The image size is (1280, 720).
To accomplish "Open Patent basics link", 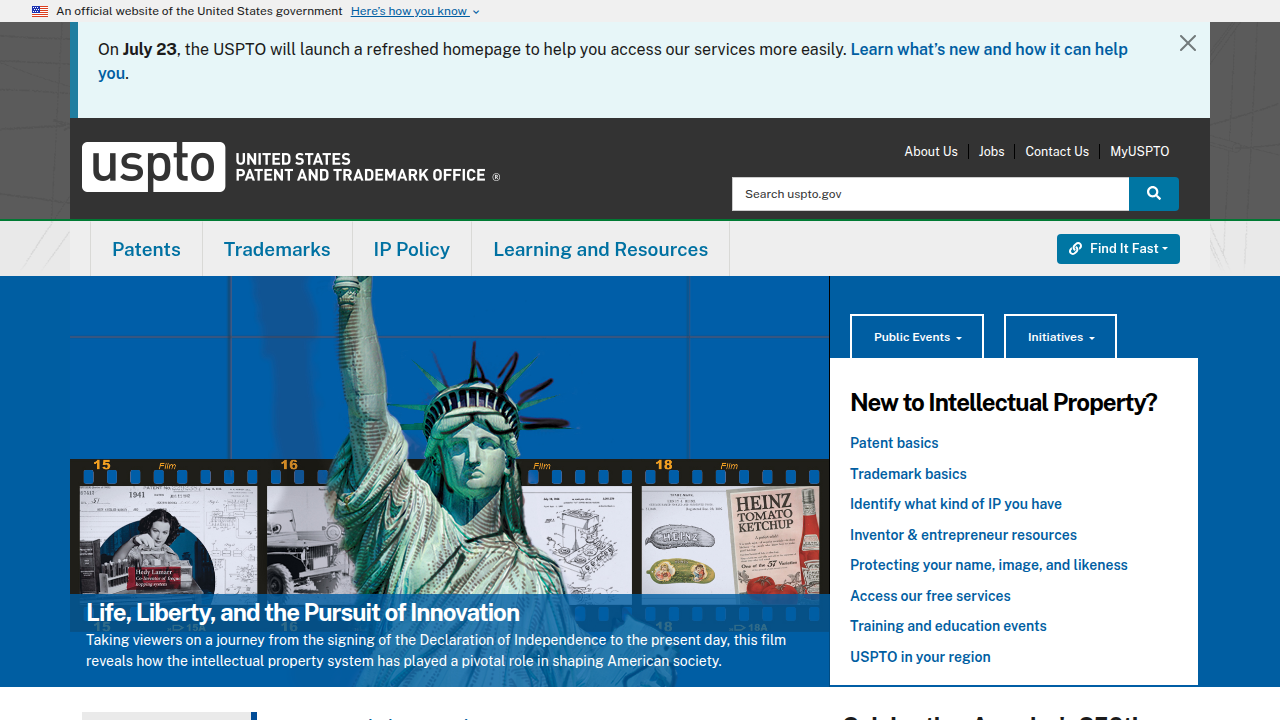I will tap(894, 443).
